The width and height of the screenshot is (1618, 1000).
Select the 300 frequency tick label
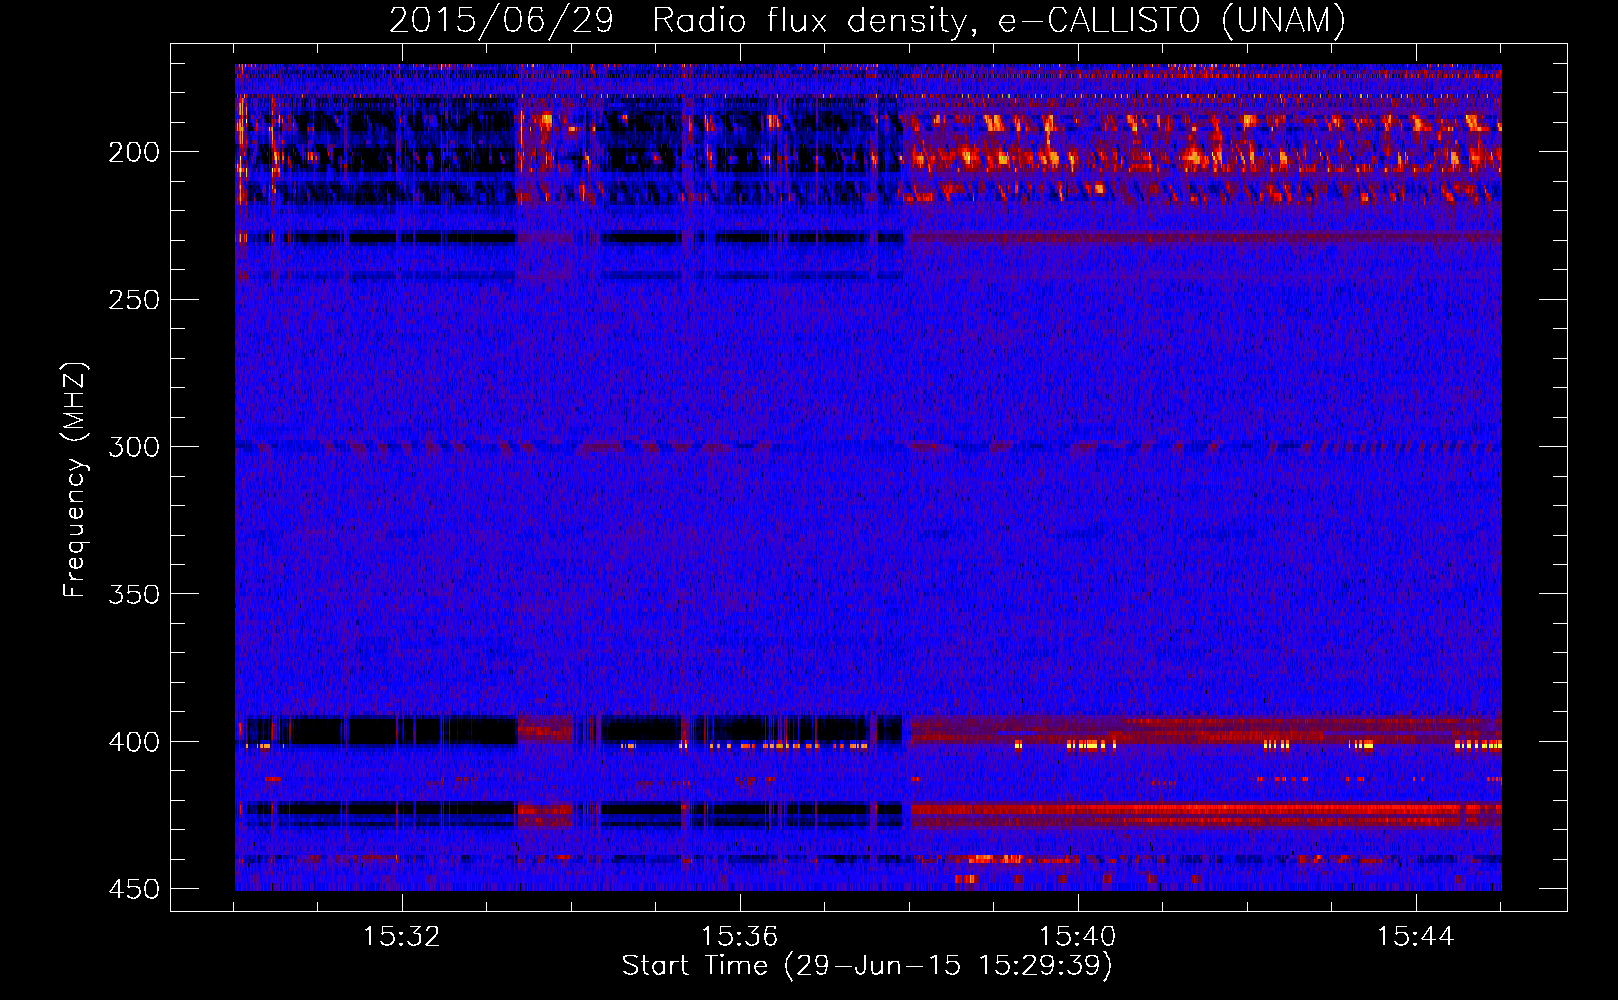coord(134,447)
